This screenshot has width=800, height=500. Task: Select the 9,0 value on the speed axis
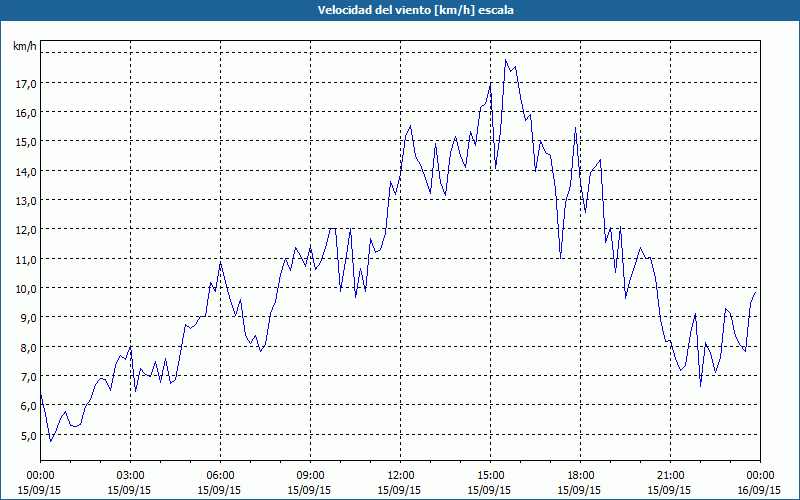[28, 318]
